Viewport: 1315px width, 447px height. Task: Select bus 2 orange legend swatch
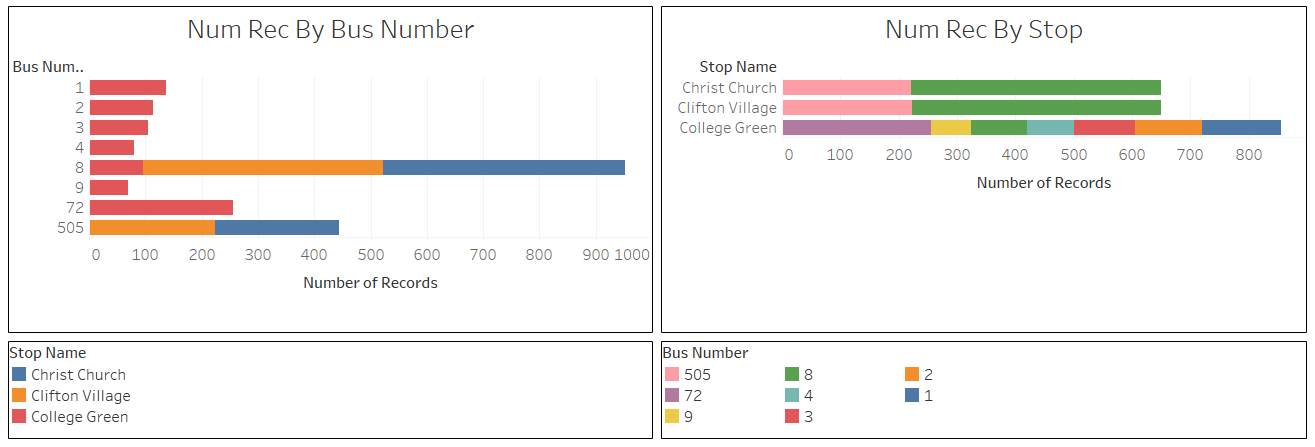[912, 374]
